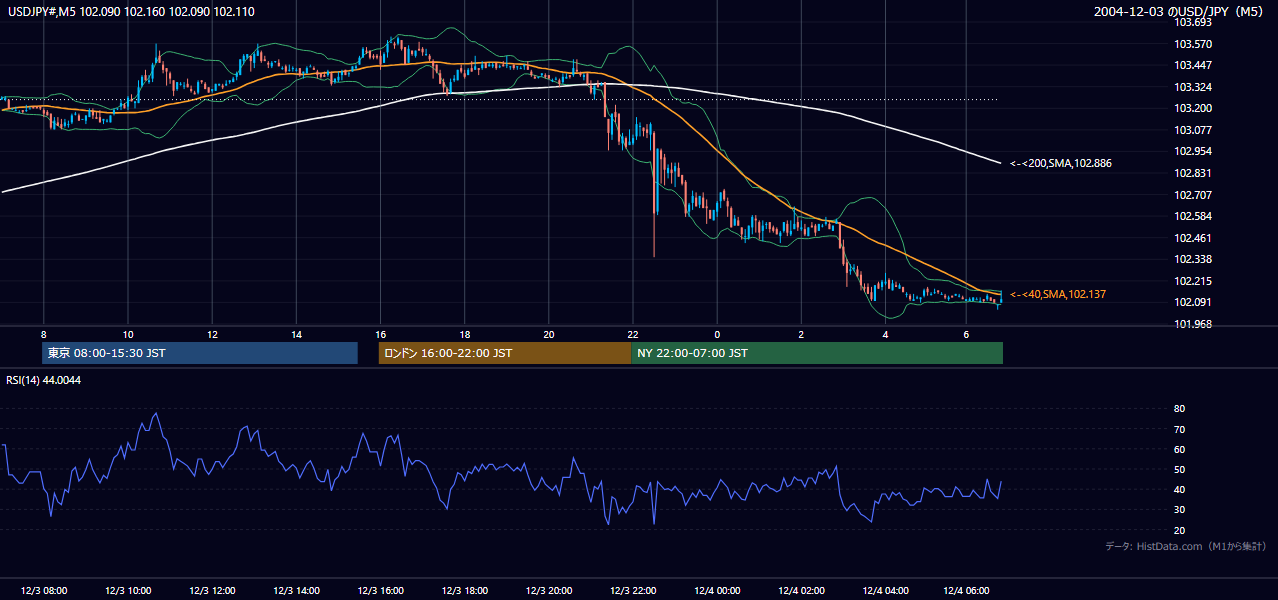Click the 12/3 22:00 time label

pyautogui.click(x=633, y=591)
